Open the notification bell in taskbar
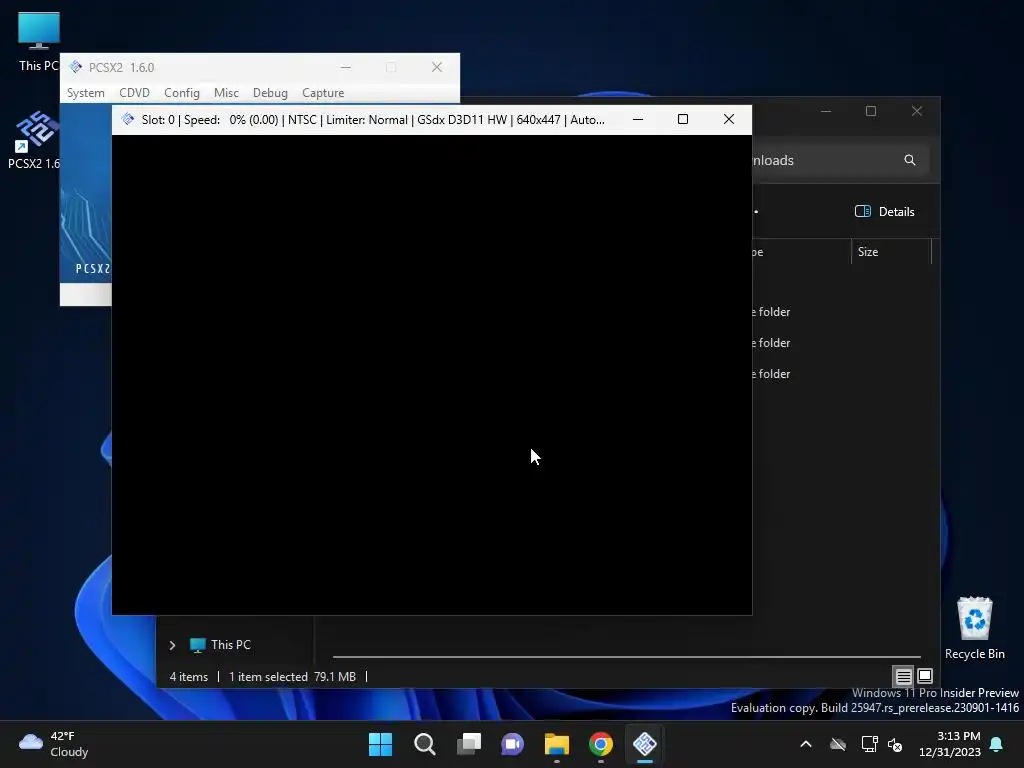 click(997, 744)
